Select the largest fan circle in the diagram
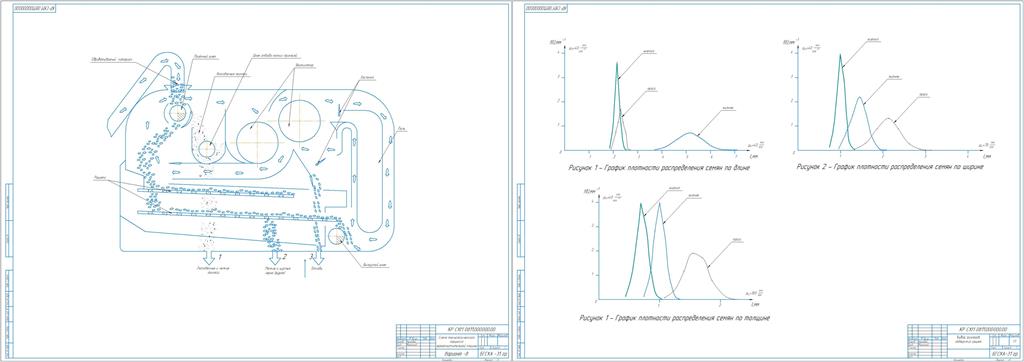This screenshot has height=362, width=1024. (x=257, y=142)
